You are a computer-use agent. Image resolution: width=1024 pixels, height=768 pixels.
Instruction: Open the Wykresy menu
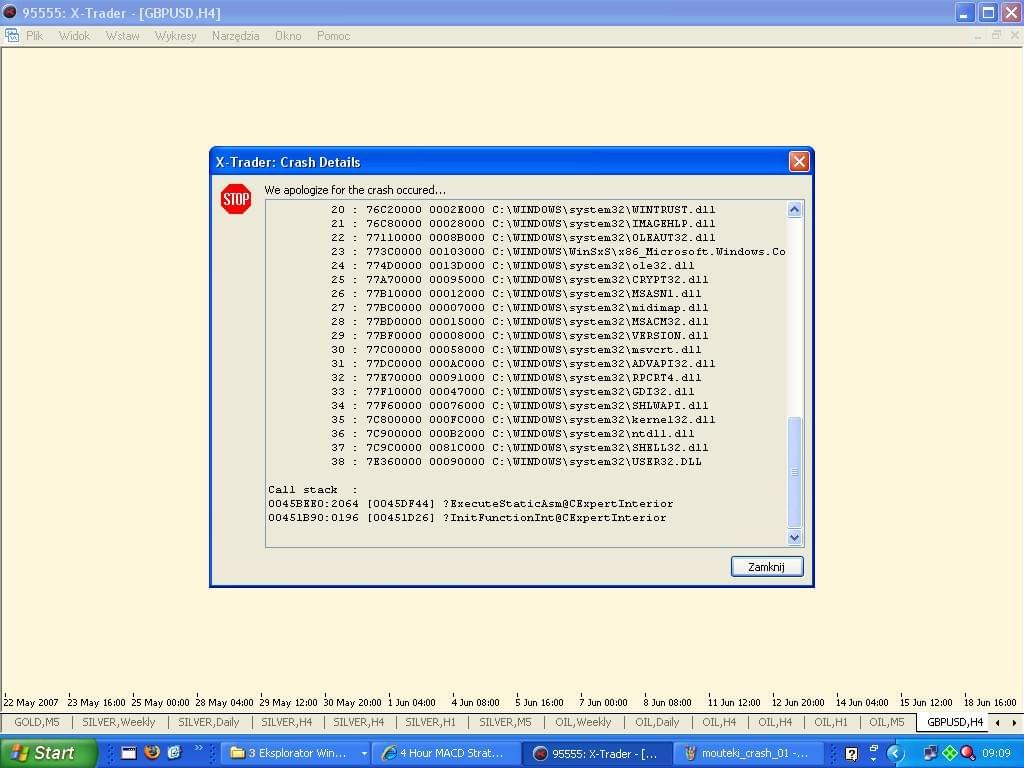pos(175,36)
